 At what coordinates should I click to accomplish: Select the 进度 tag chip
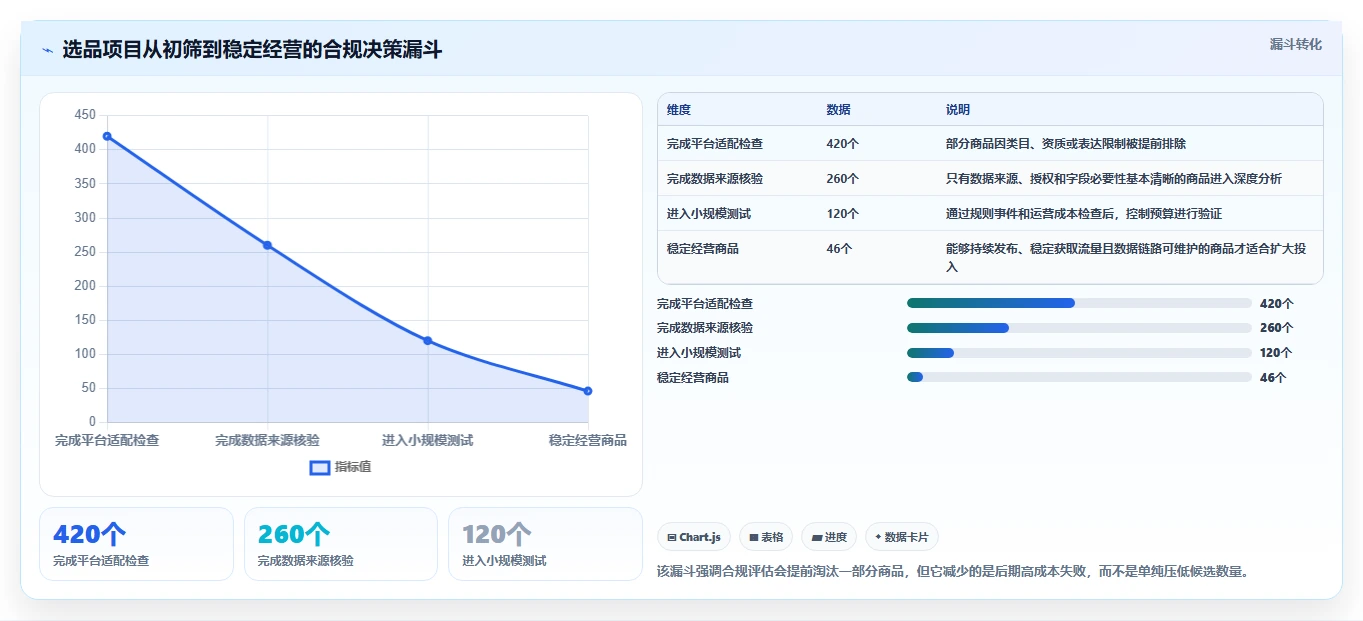click(829, 537)
